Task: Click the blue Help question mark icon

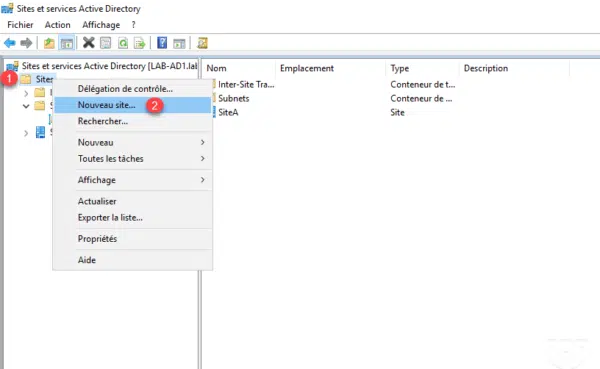Action: [162, 43]
